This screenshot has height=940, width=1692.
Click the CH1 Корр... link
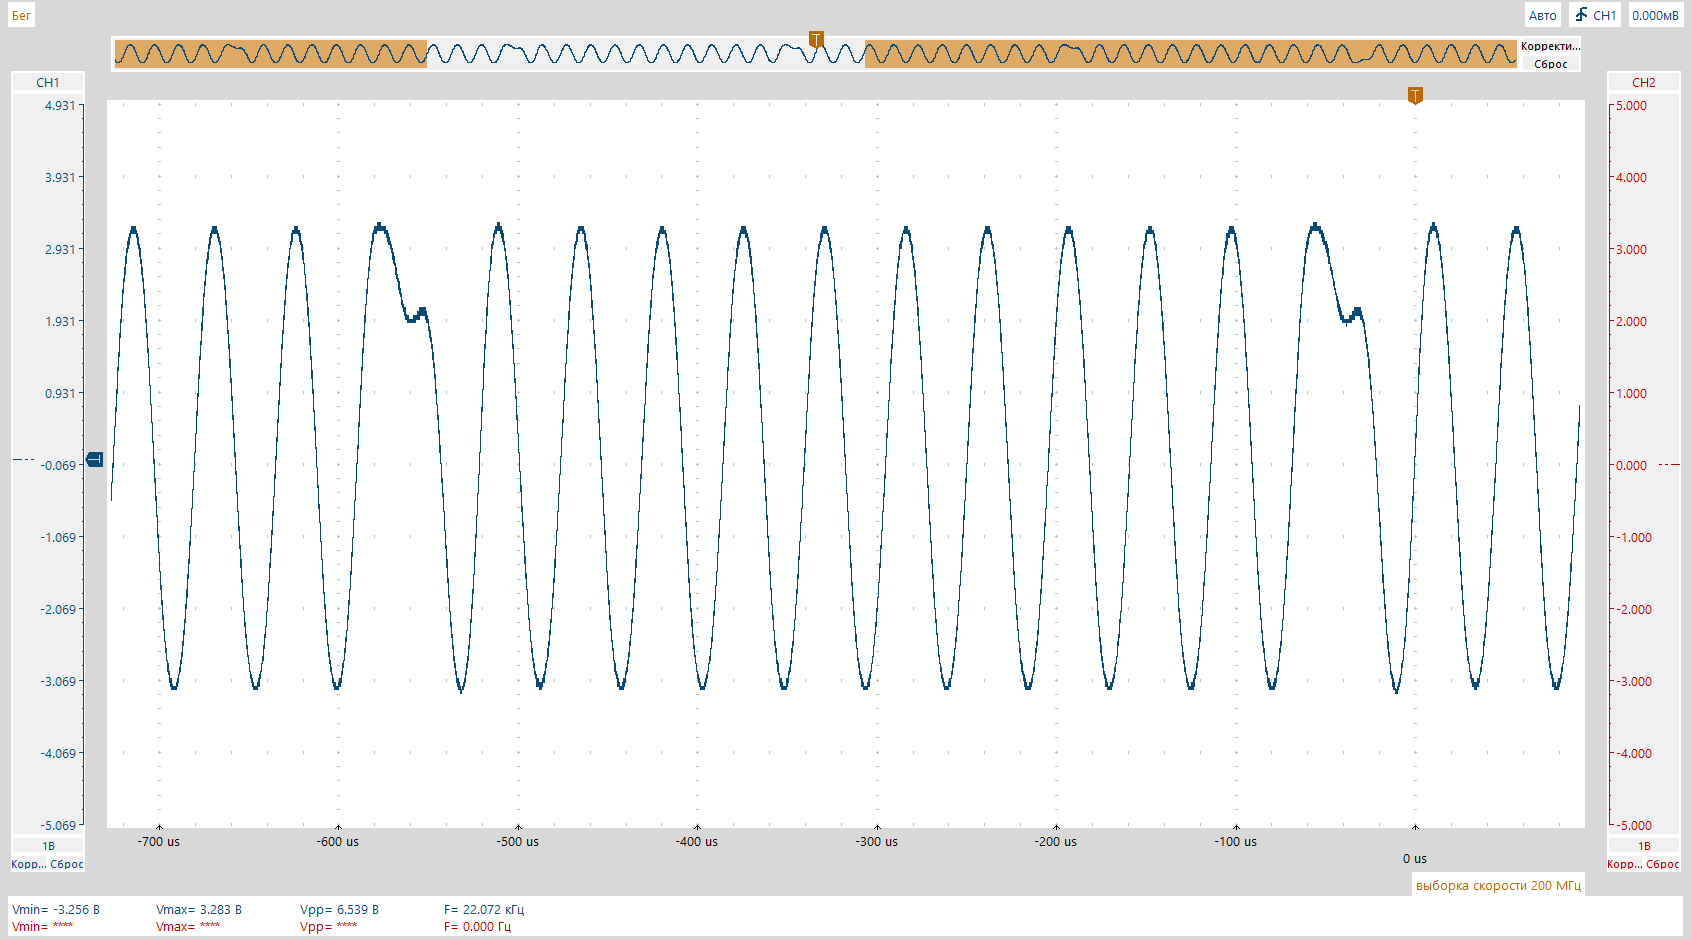click(x=27, y=864)
